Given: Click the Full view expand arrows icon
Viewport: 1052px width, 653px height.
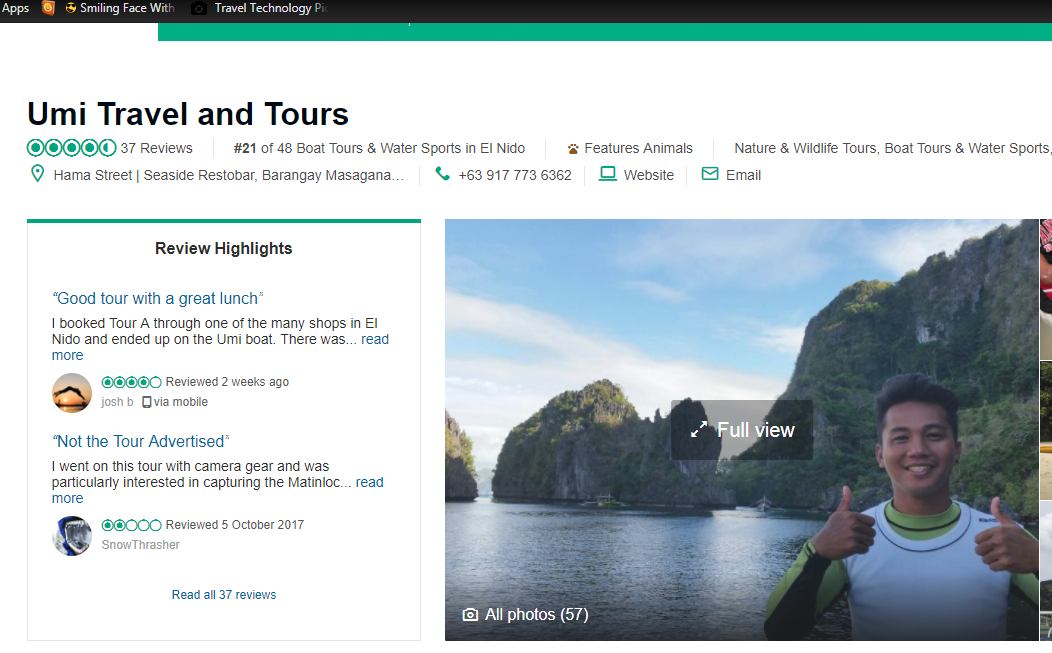Looking at the screenshot, I should tap(698, 430).
